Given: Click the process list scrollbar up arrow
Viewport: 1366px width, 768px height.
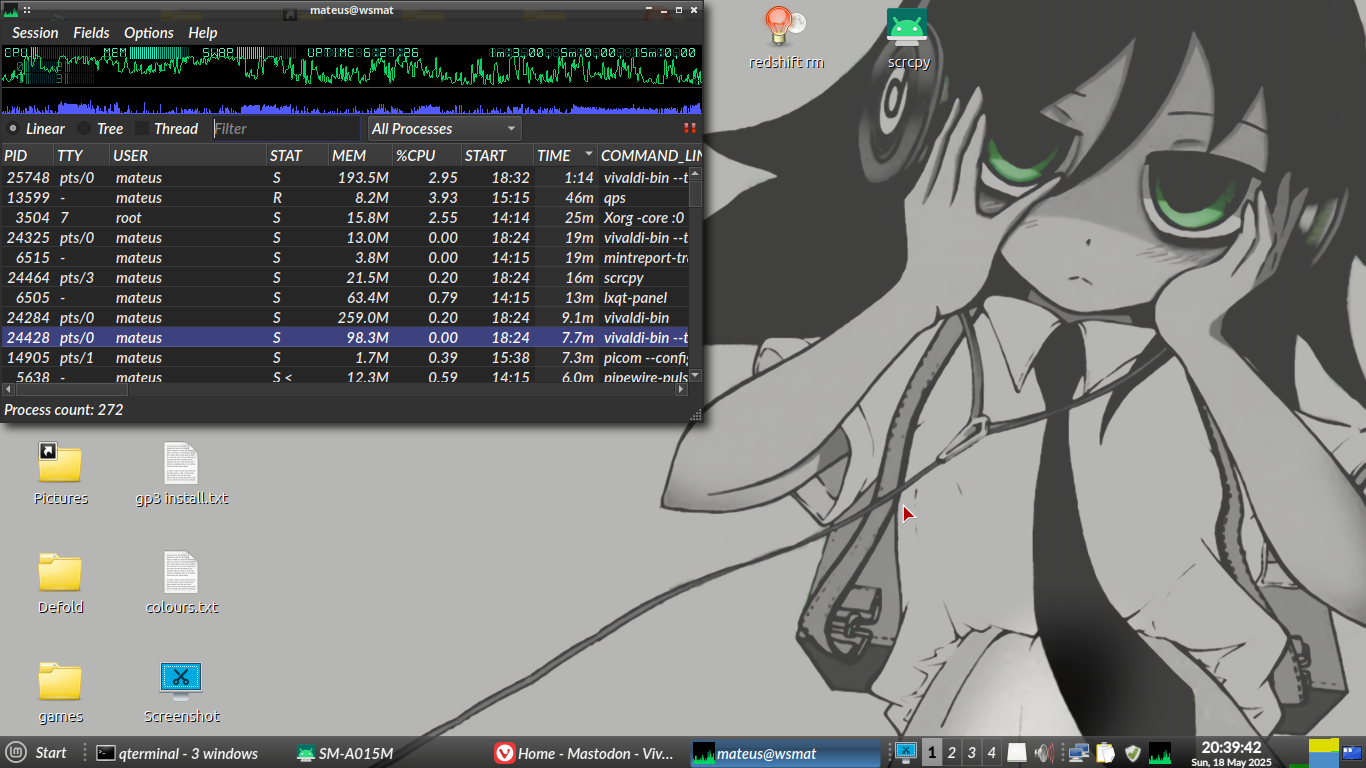Looking at the screenshot, I should click(696, 174).
